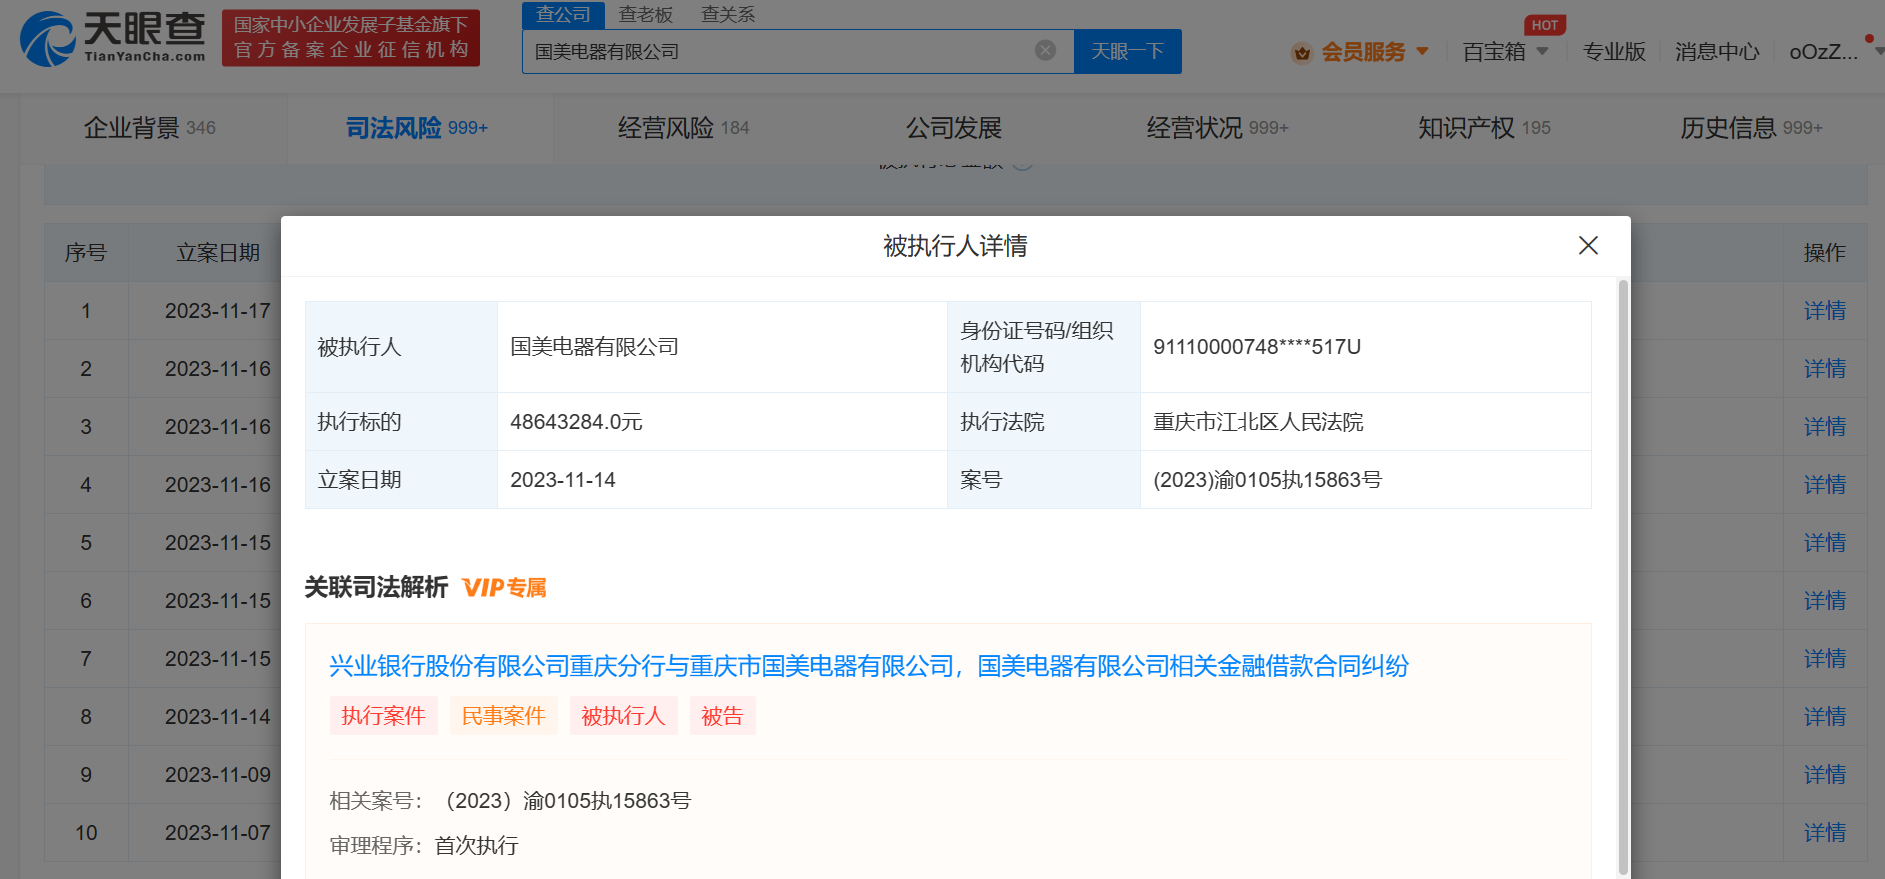Screen dimensions: 1885x879
Task: Open 详情 for row 4
Action: [1824, 485]
